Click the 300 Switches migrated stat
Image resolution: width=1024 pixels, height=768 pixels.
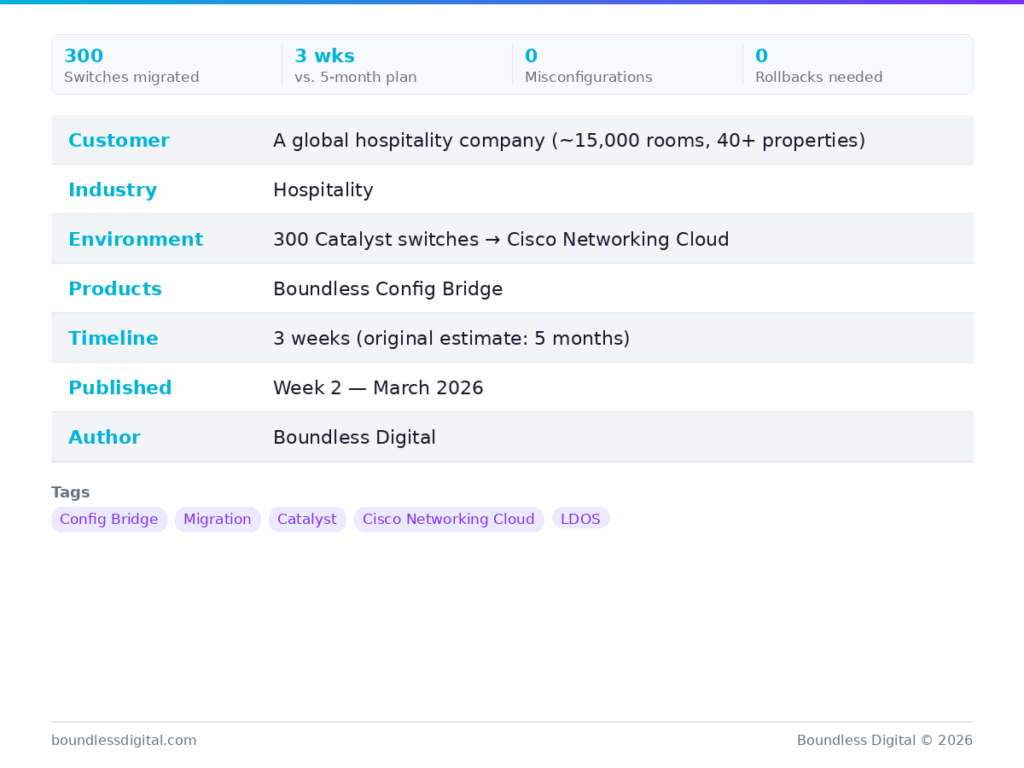(131, 65)
